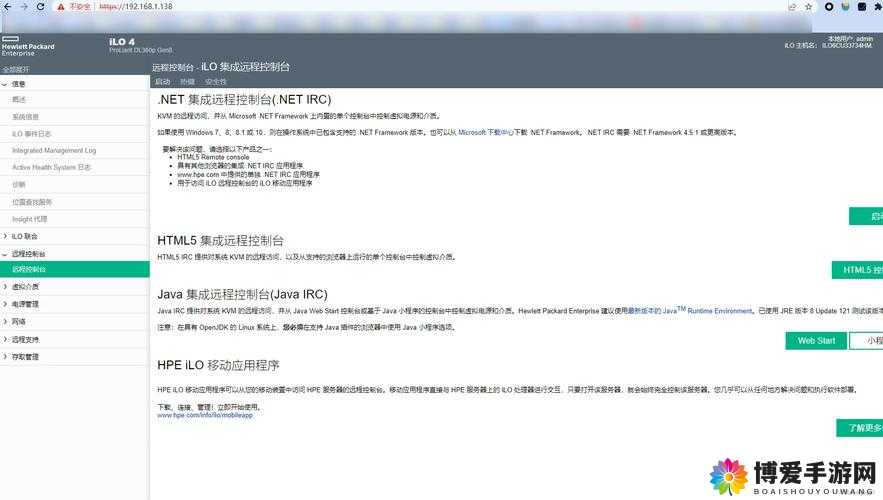
Task: Click the 本地用户 admin text
Action: pyautogui.click(x=850, y=39)
